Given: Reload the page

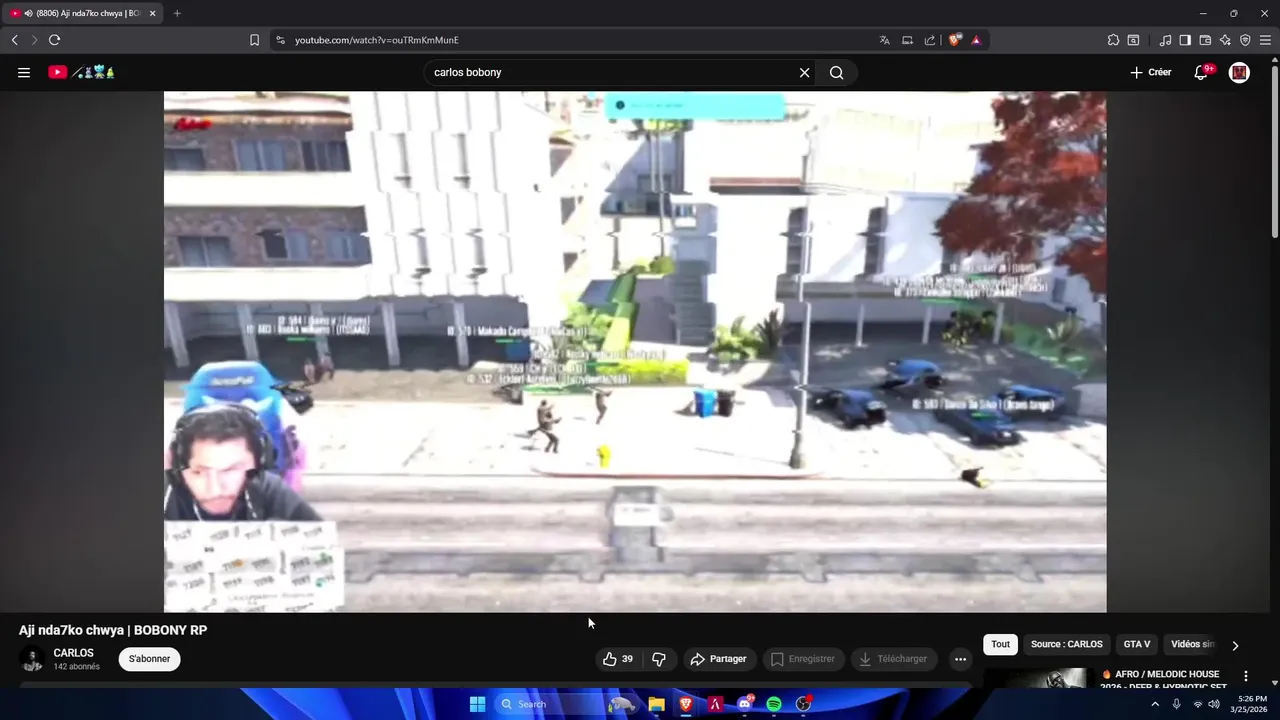Looking at the screenshot, I should [54, 40].
